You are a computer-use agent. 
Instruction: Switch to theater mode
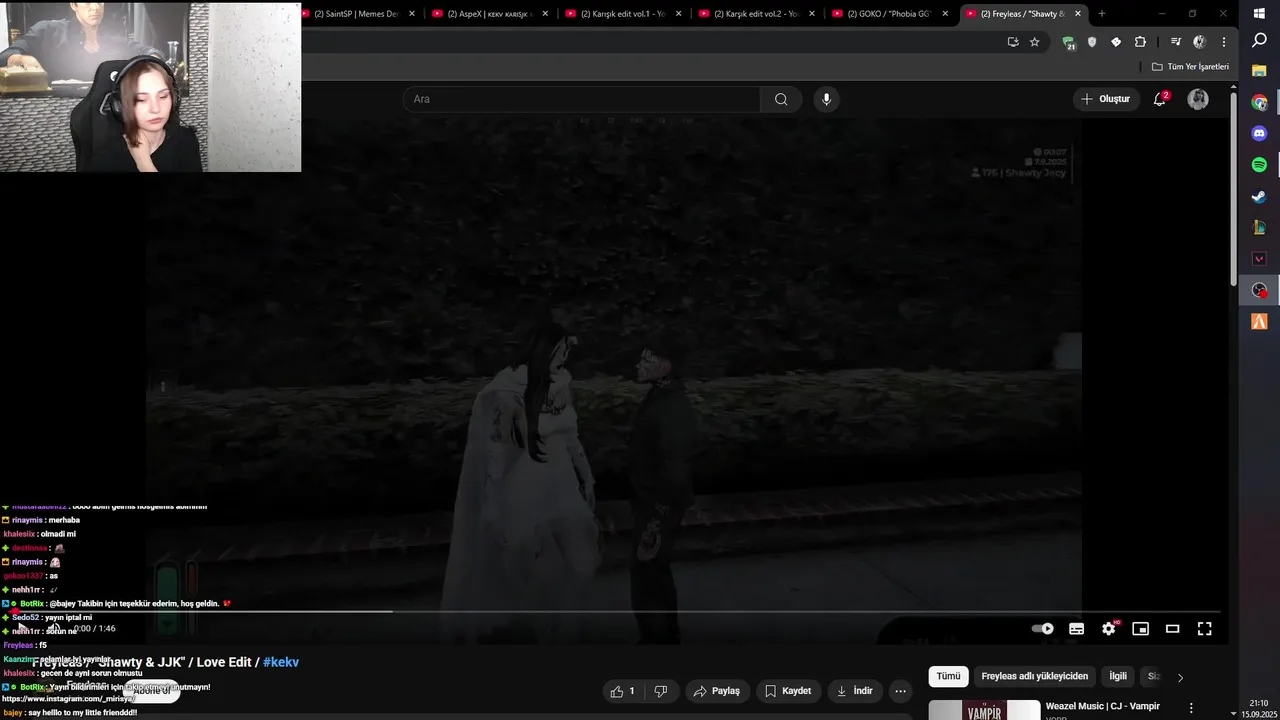(1172, 629)
